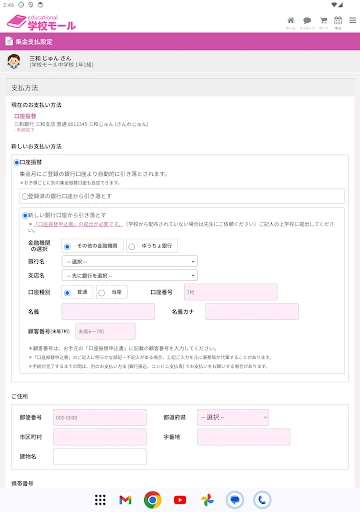360x512 pixels.
Task: Focus the 名義 input field
Action: 108,311
